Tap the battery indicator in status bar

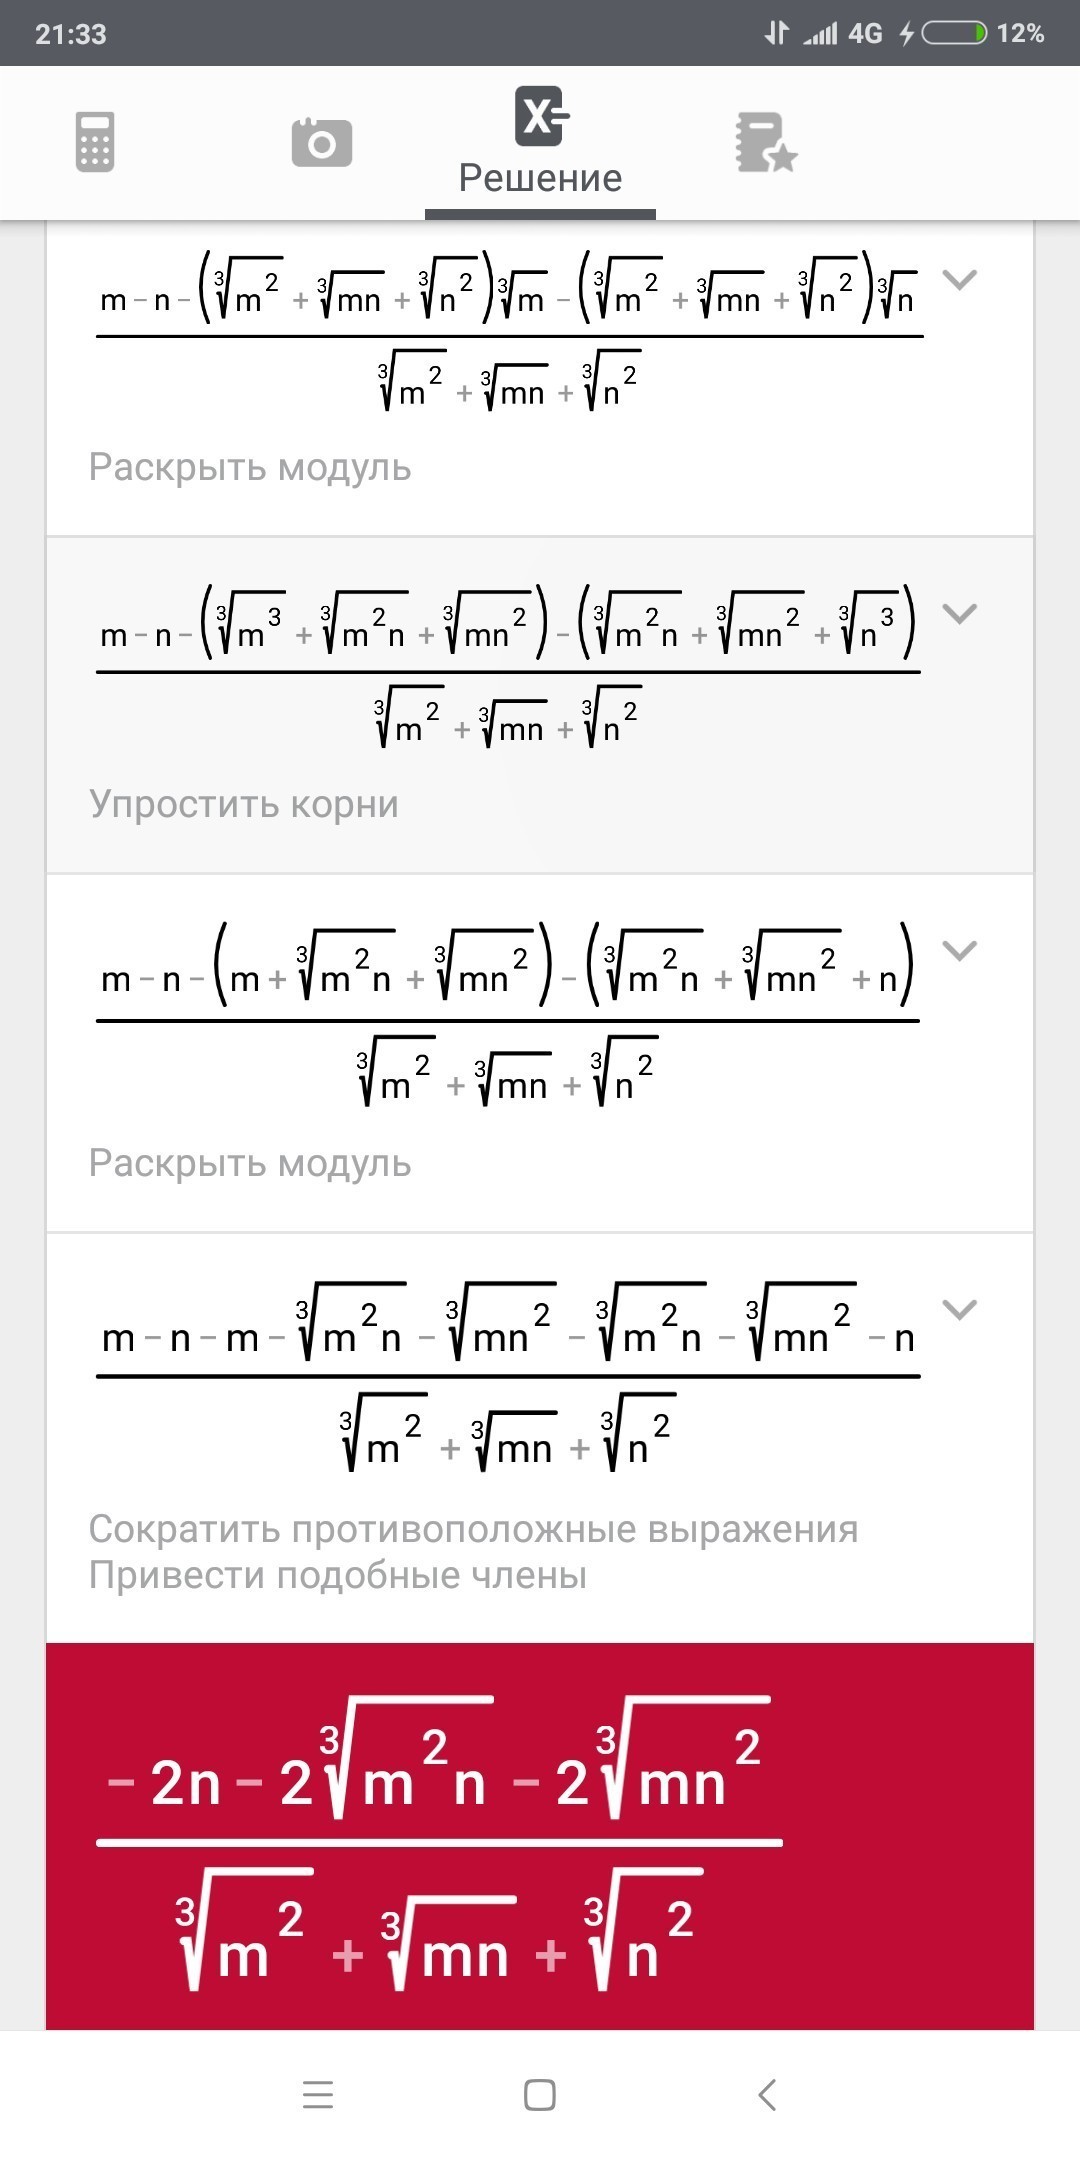click(954, 34)
